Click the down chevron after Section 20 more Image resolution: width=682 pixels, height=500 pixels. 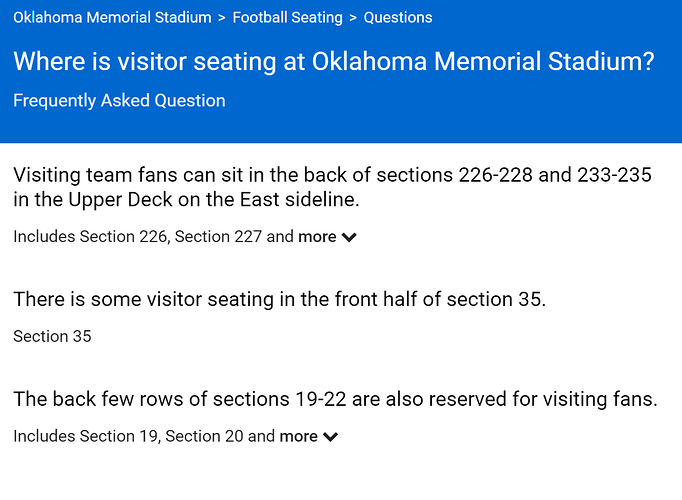point(331,437)
